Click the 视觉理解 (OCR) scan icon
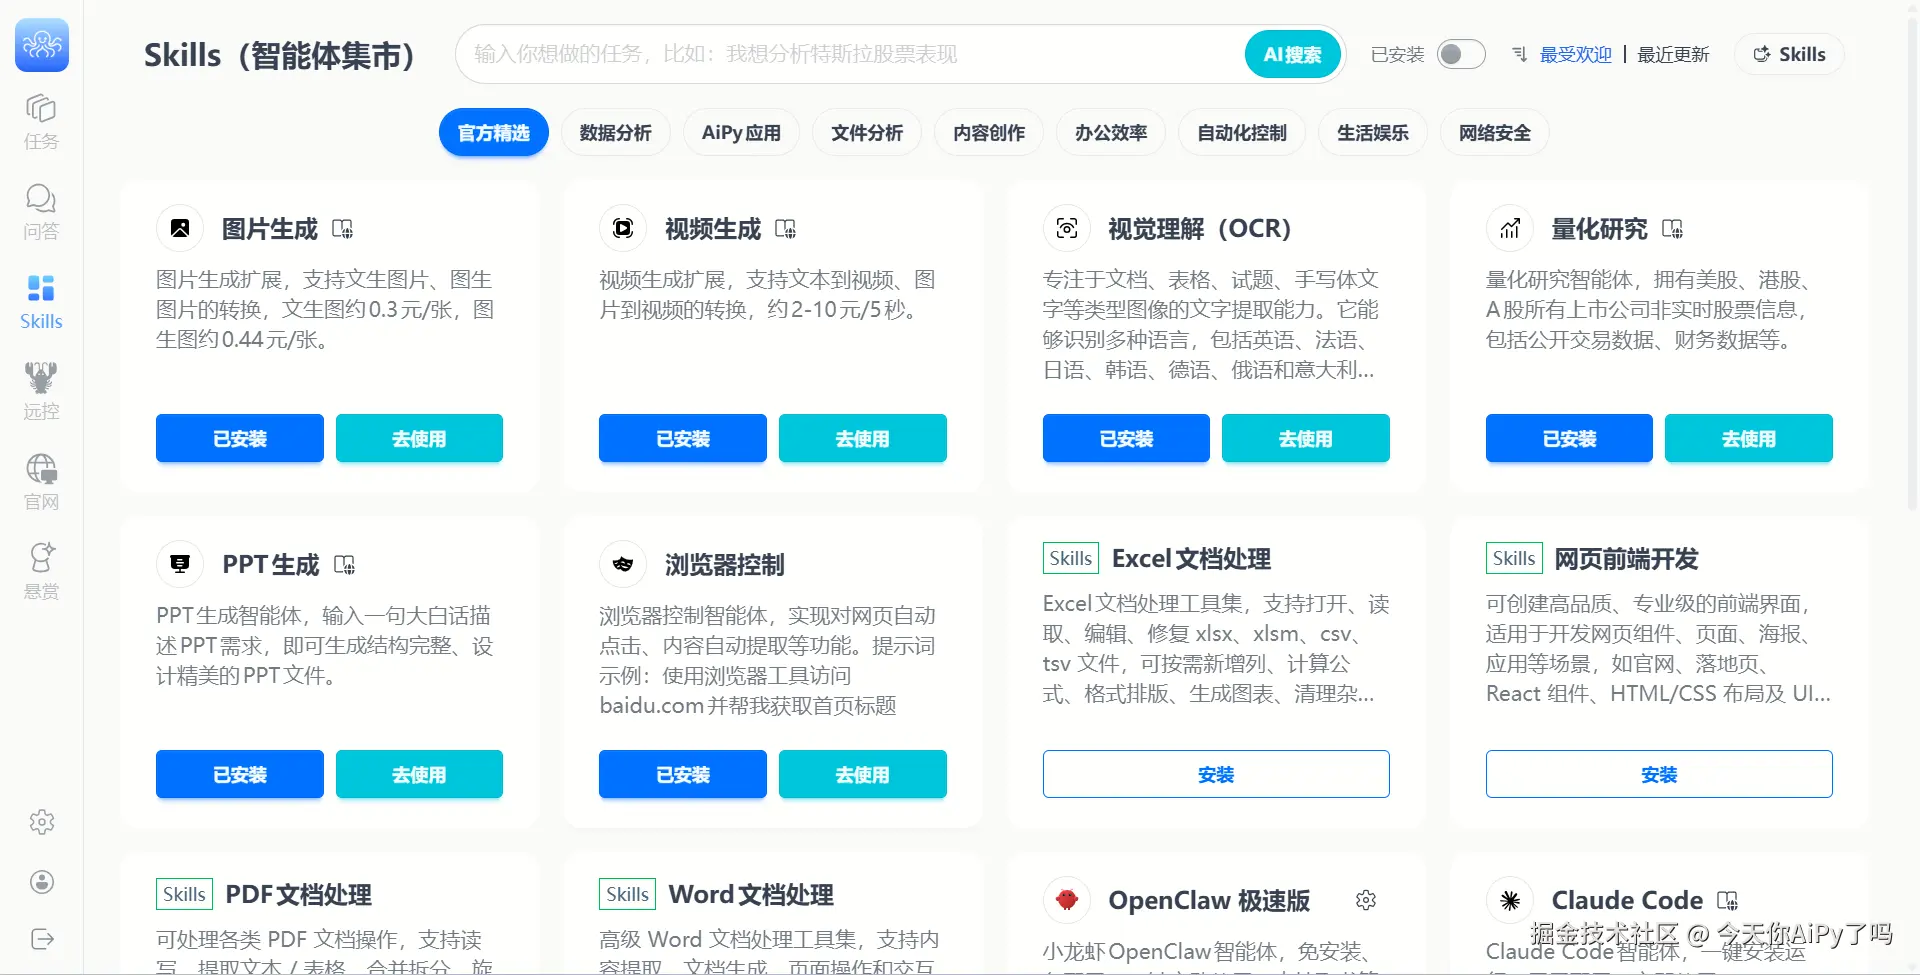 coord(1067,228)
